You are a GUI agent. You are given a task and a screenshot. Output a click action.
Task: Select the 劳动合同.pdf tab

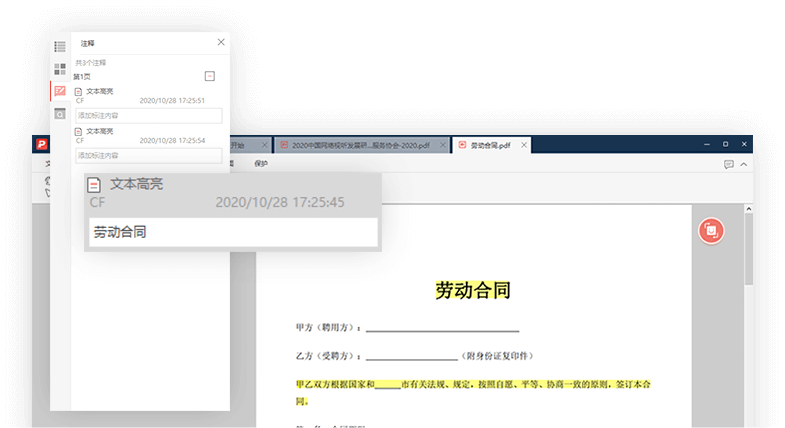tap(488, 145)
